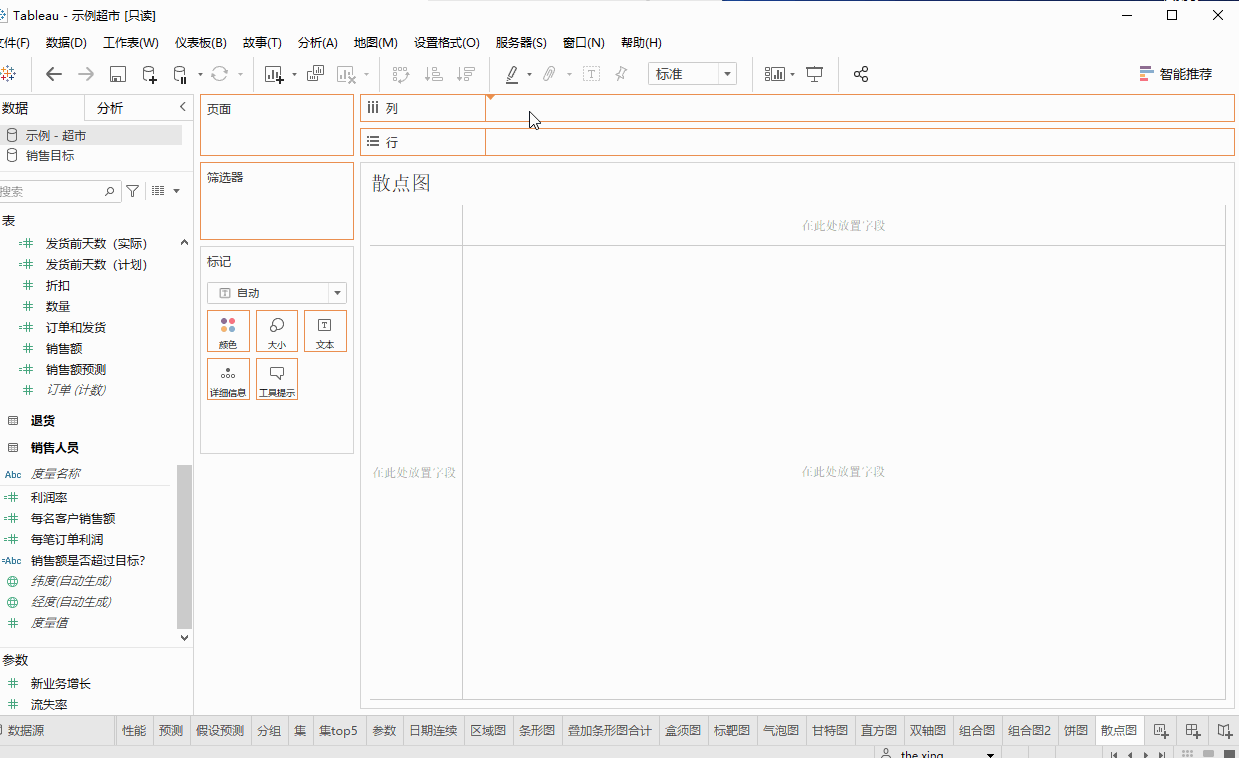Viewport: 1239px width, 758px height.
Task: Select the 销售额 measure field
Action: click(64, 348)
